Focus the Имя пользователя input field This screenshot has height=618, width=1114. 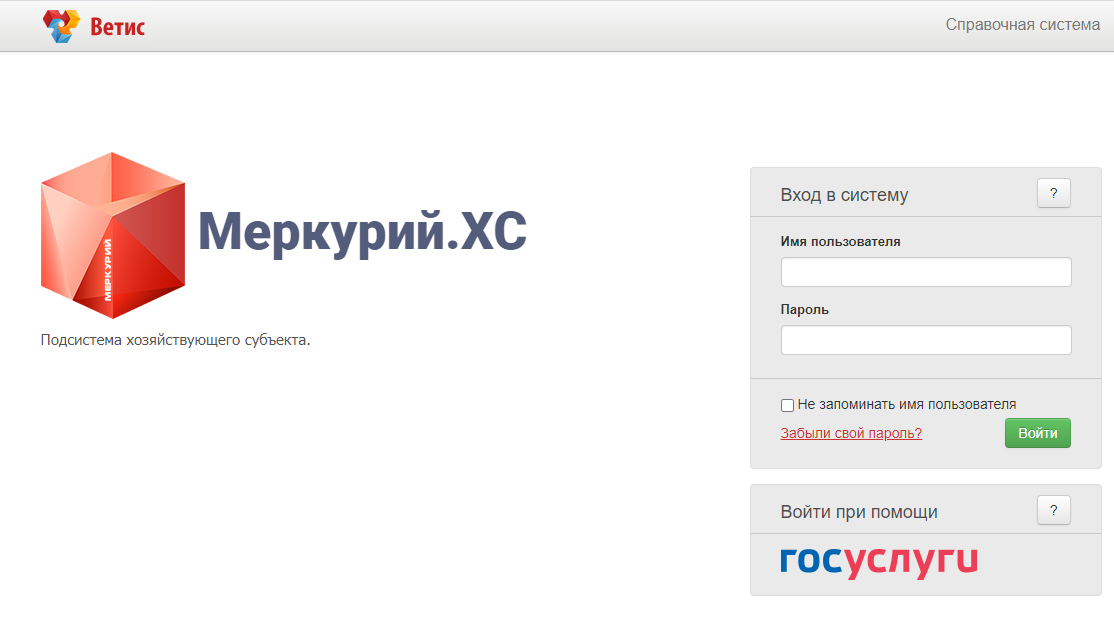926,272
